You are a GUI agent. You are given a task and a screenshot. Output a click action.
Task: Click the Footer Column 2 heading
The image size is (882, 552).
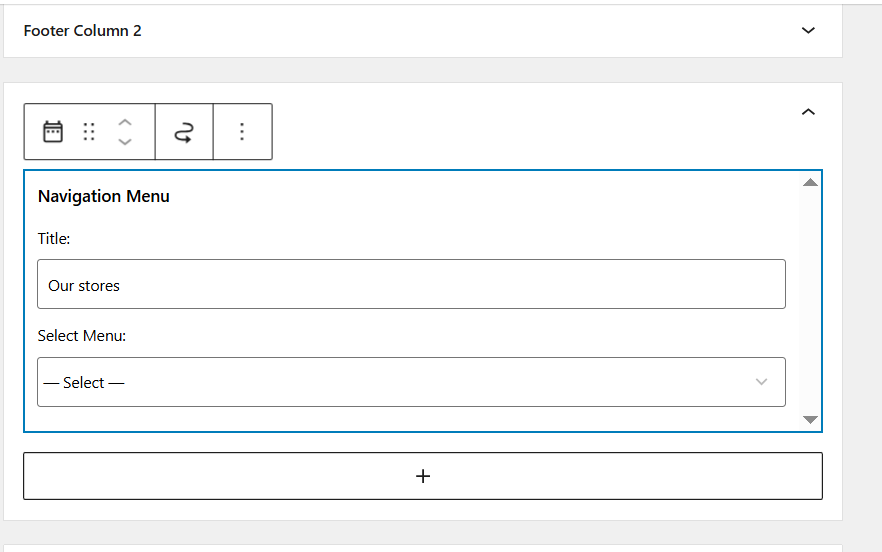(x=83, y=31)
